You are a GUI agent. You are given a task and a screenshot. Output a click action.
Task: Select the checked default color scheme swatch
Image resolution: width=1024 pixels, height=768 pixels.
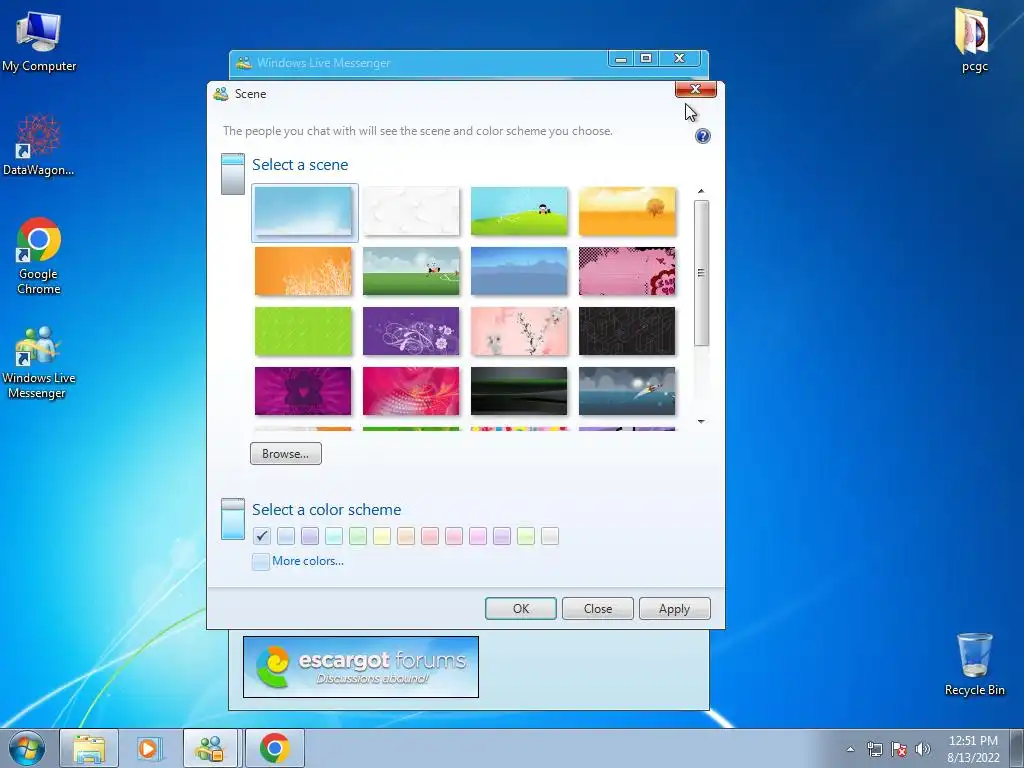[262, 536]
